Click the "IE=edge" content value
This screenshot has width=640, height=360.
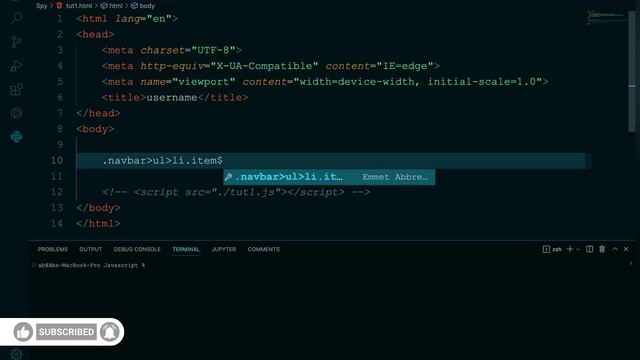click(x=404, y=66)
